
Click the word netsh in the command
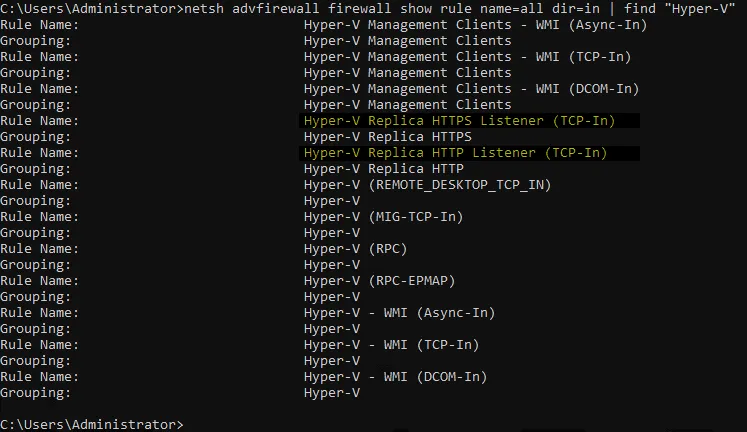click(204, 9)
